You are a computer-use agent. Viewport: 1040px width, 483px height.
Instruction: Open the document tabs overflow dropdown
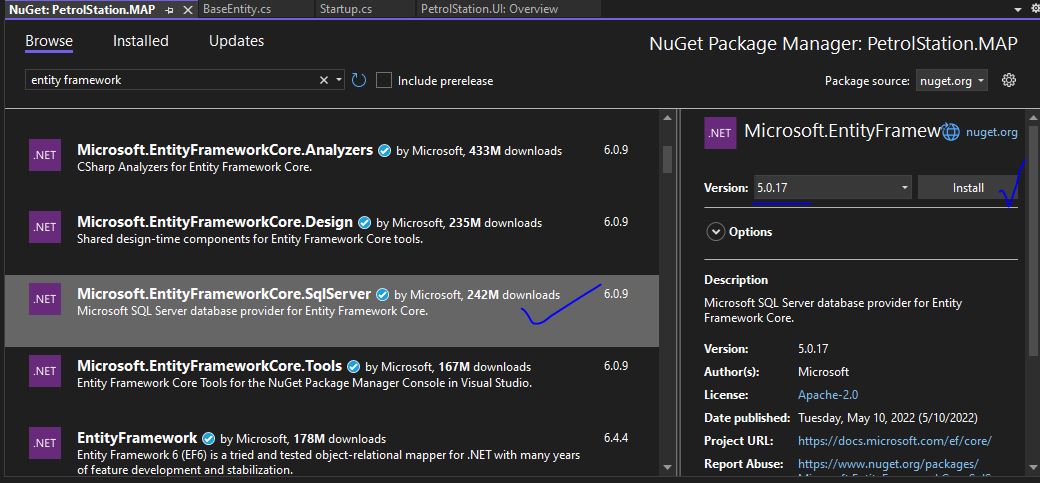[x=1018, y=9]
